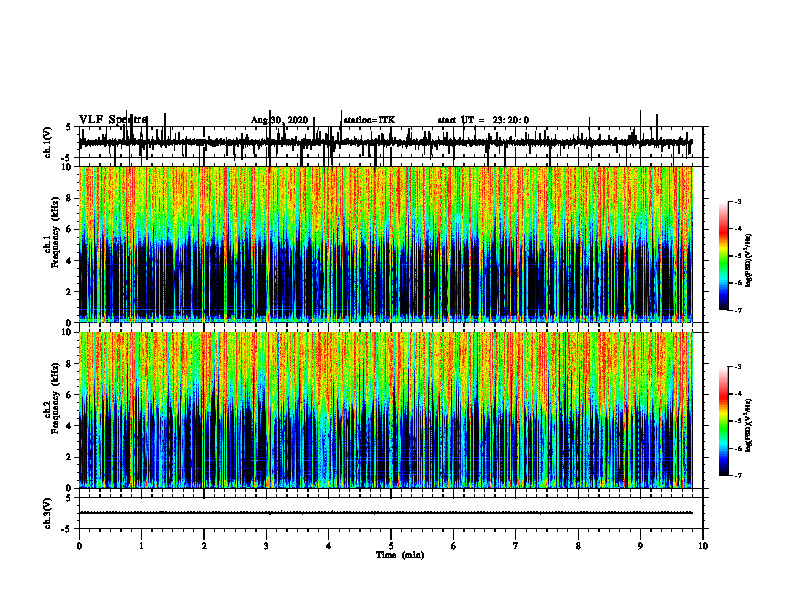Click the "ch.3(V)" axis label
This screenshot has height=612, width=792.
click(47, 514)
